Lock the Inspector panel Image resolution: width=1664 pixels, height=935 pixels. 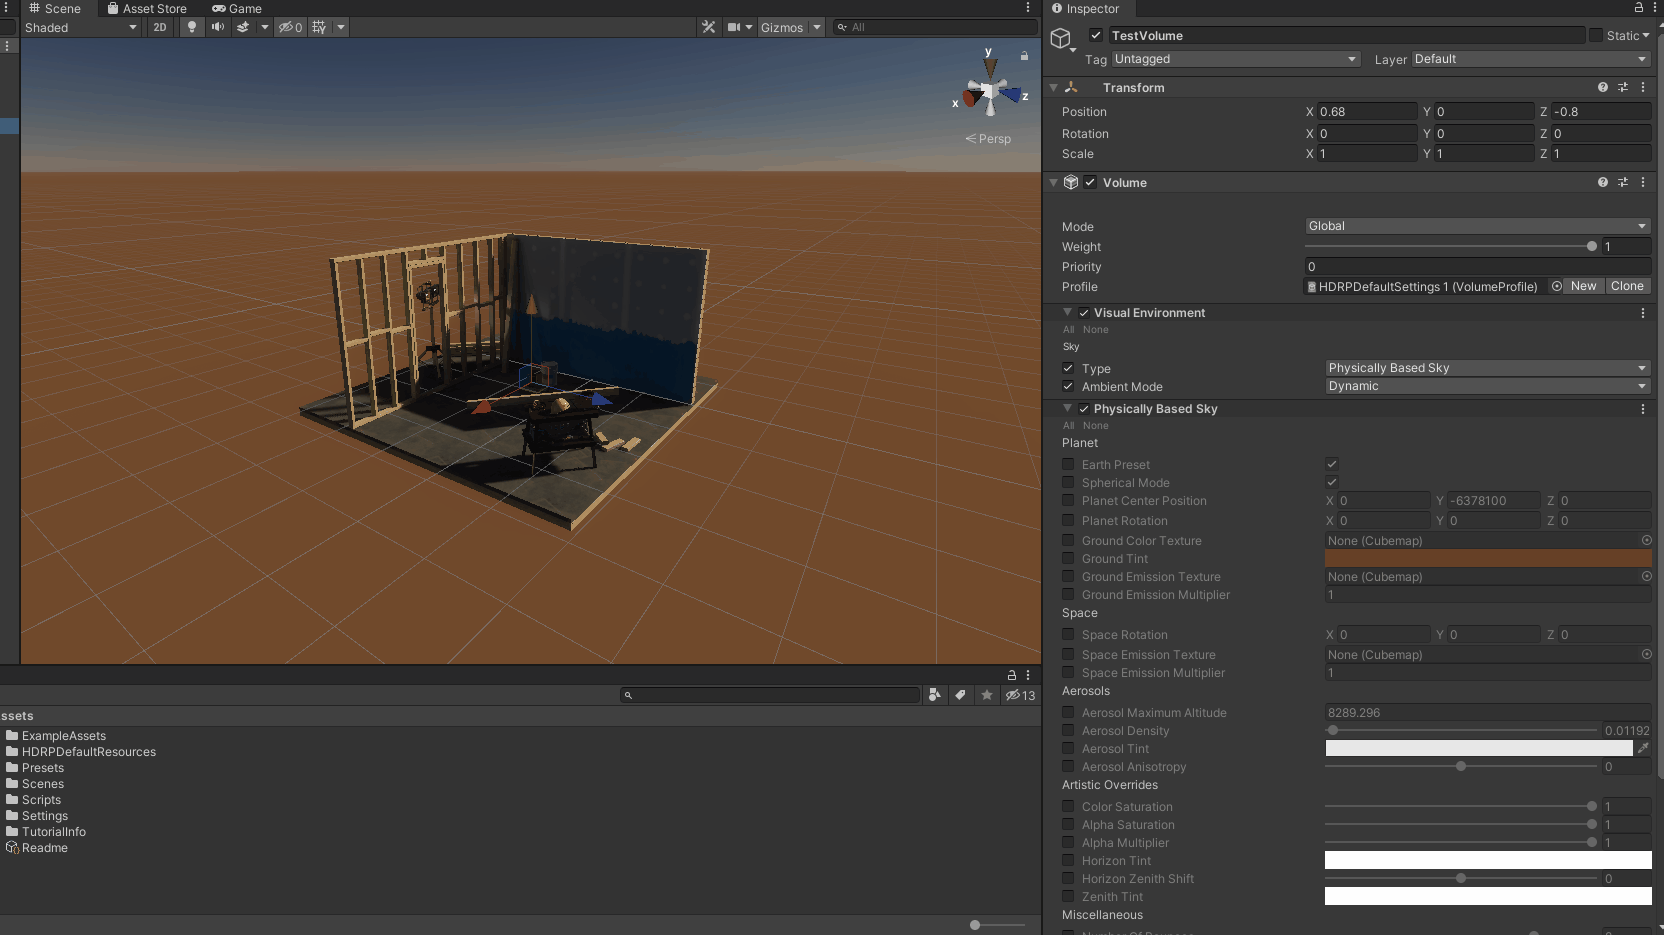1639,8
